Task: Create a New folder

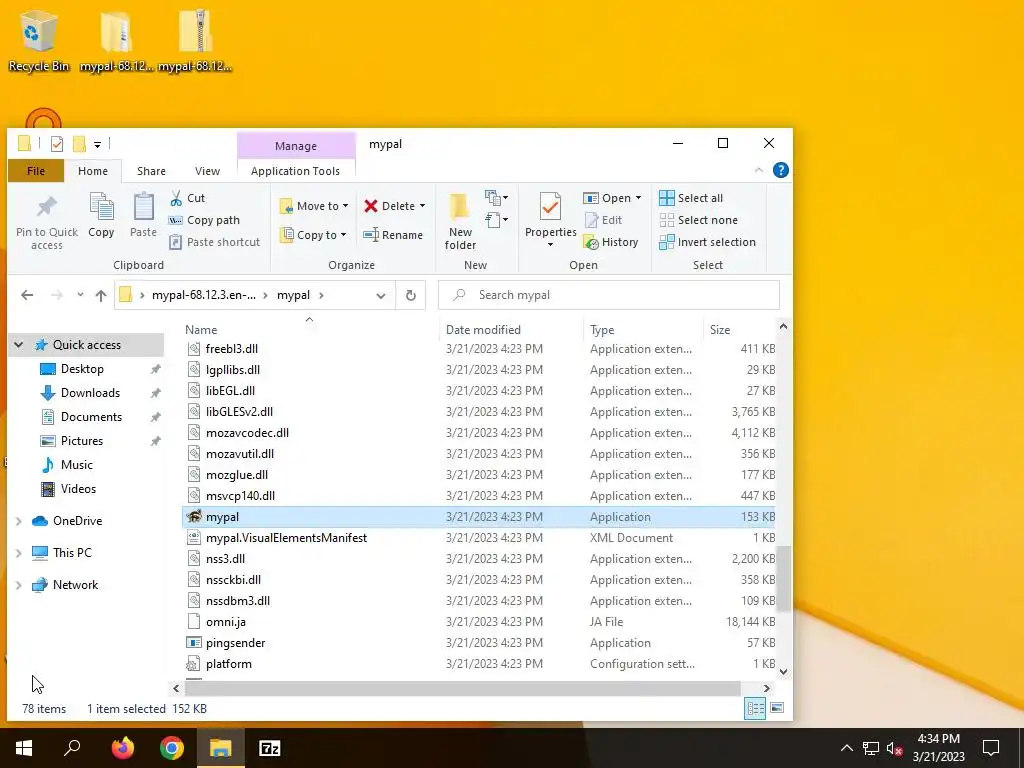Action: 460,221
